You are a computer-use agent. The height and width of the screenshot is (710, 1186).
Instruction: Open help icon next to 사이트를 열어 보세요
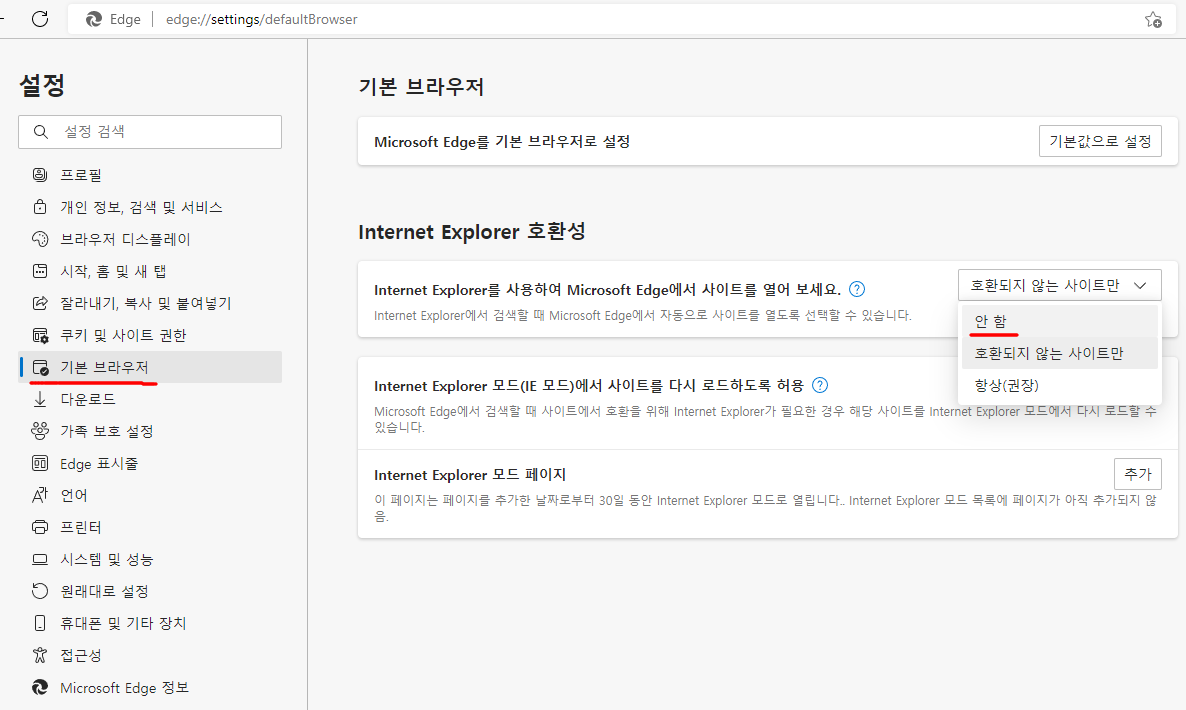point(856,289)
